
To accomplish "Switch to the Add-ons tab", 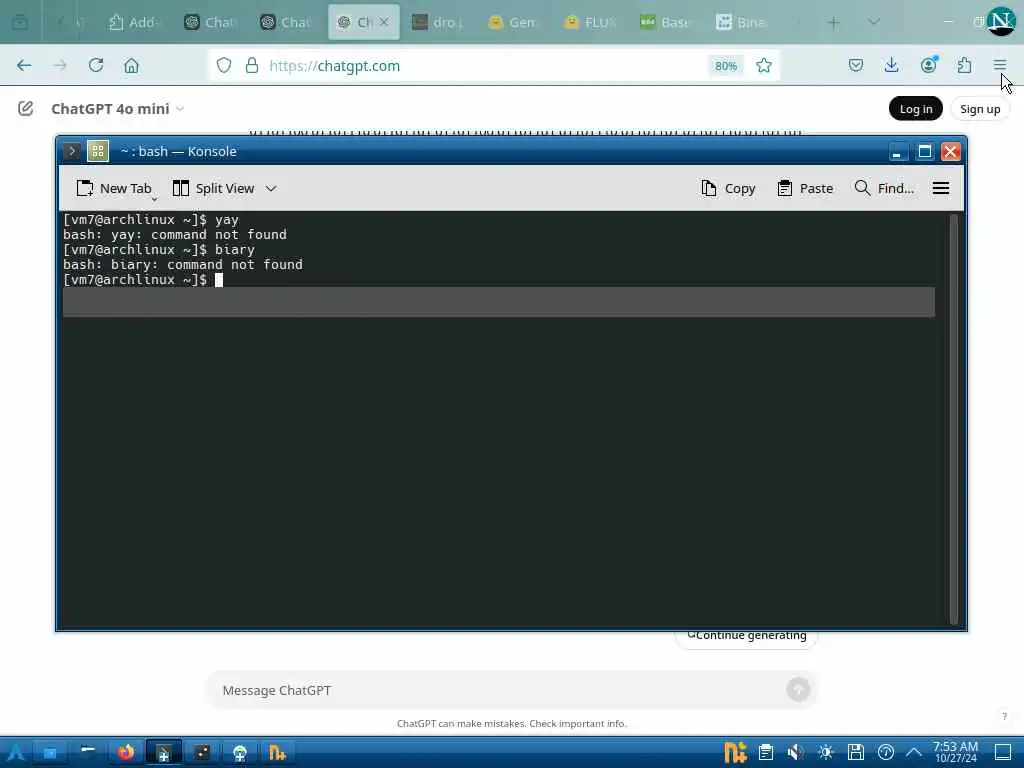I will point(133,22).
